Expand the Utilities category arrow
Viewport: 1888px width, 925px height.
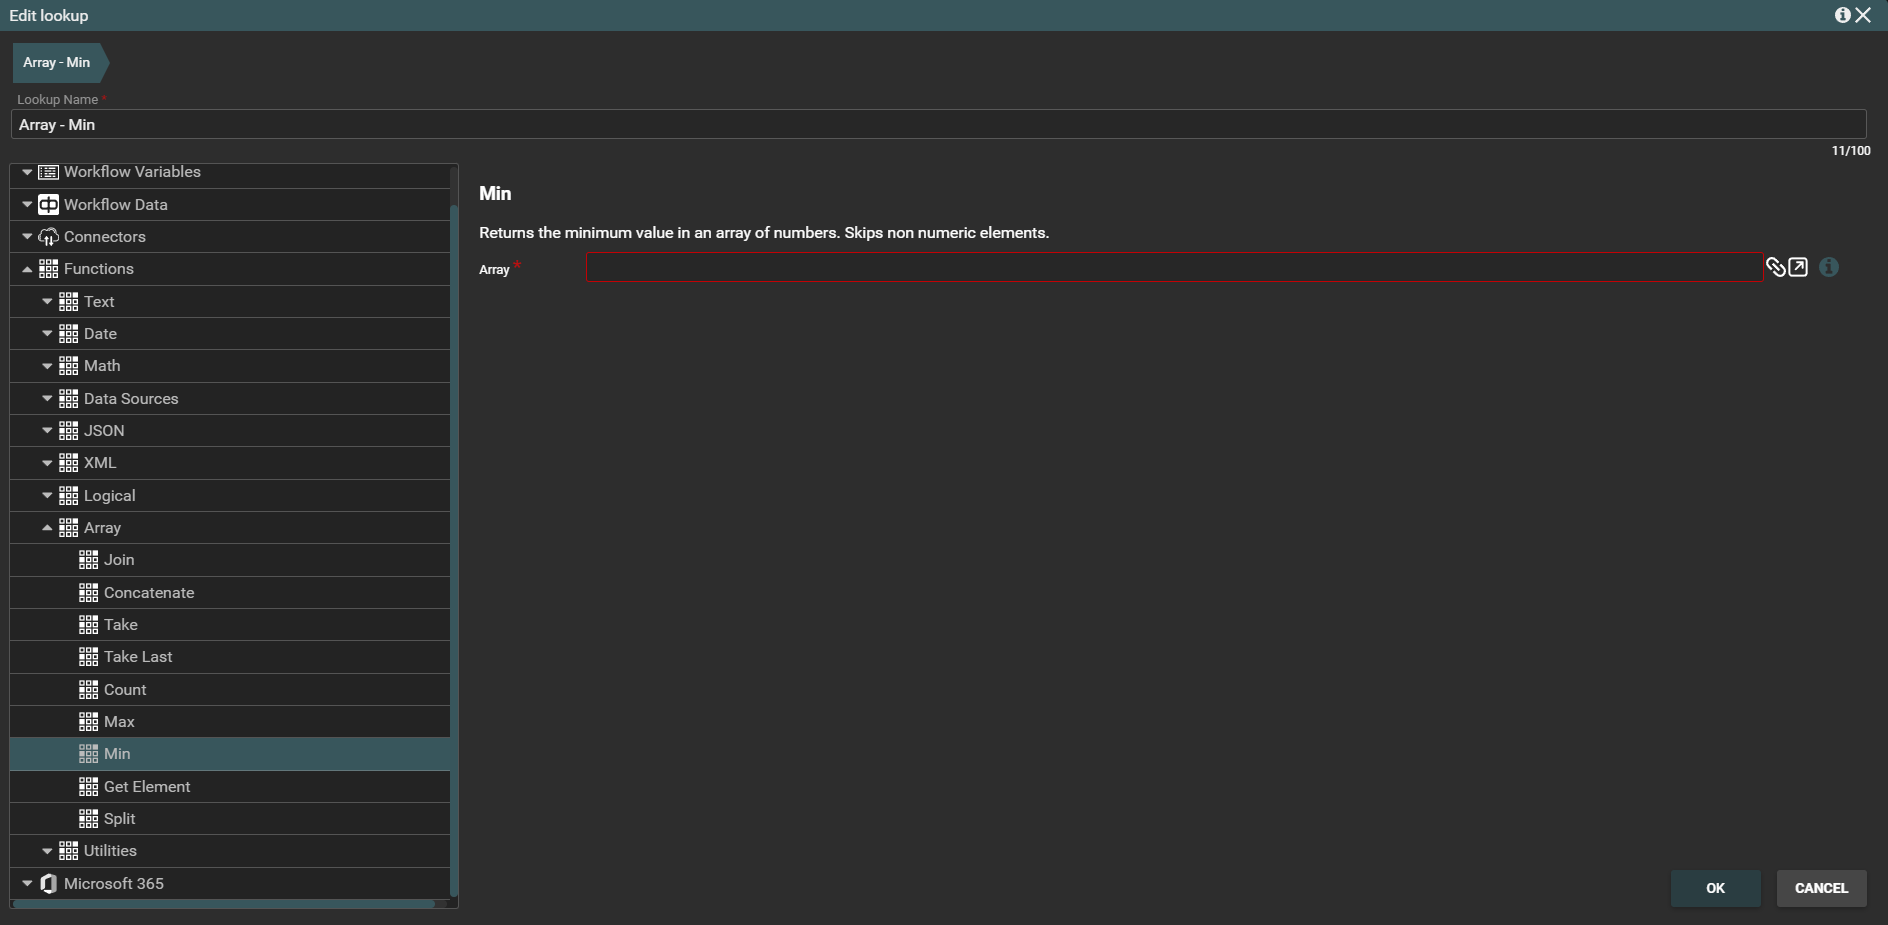point(47,851)
